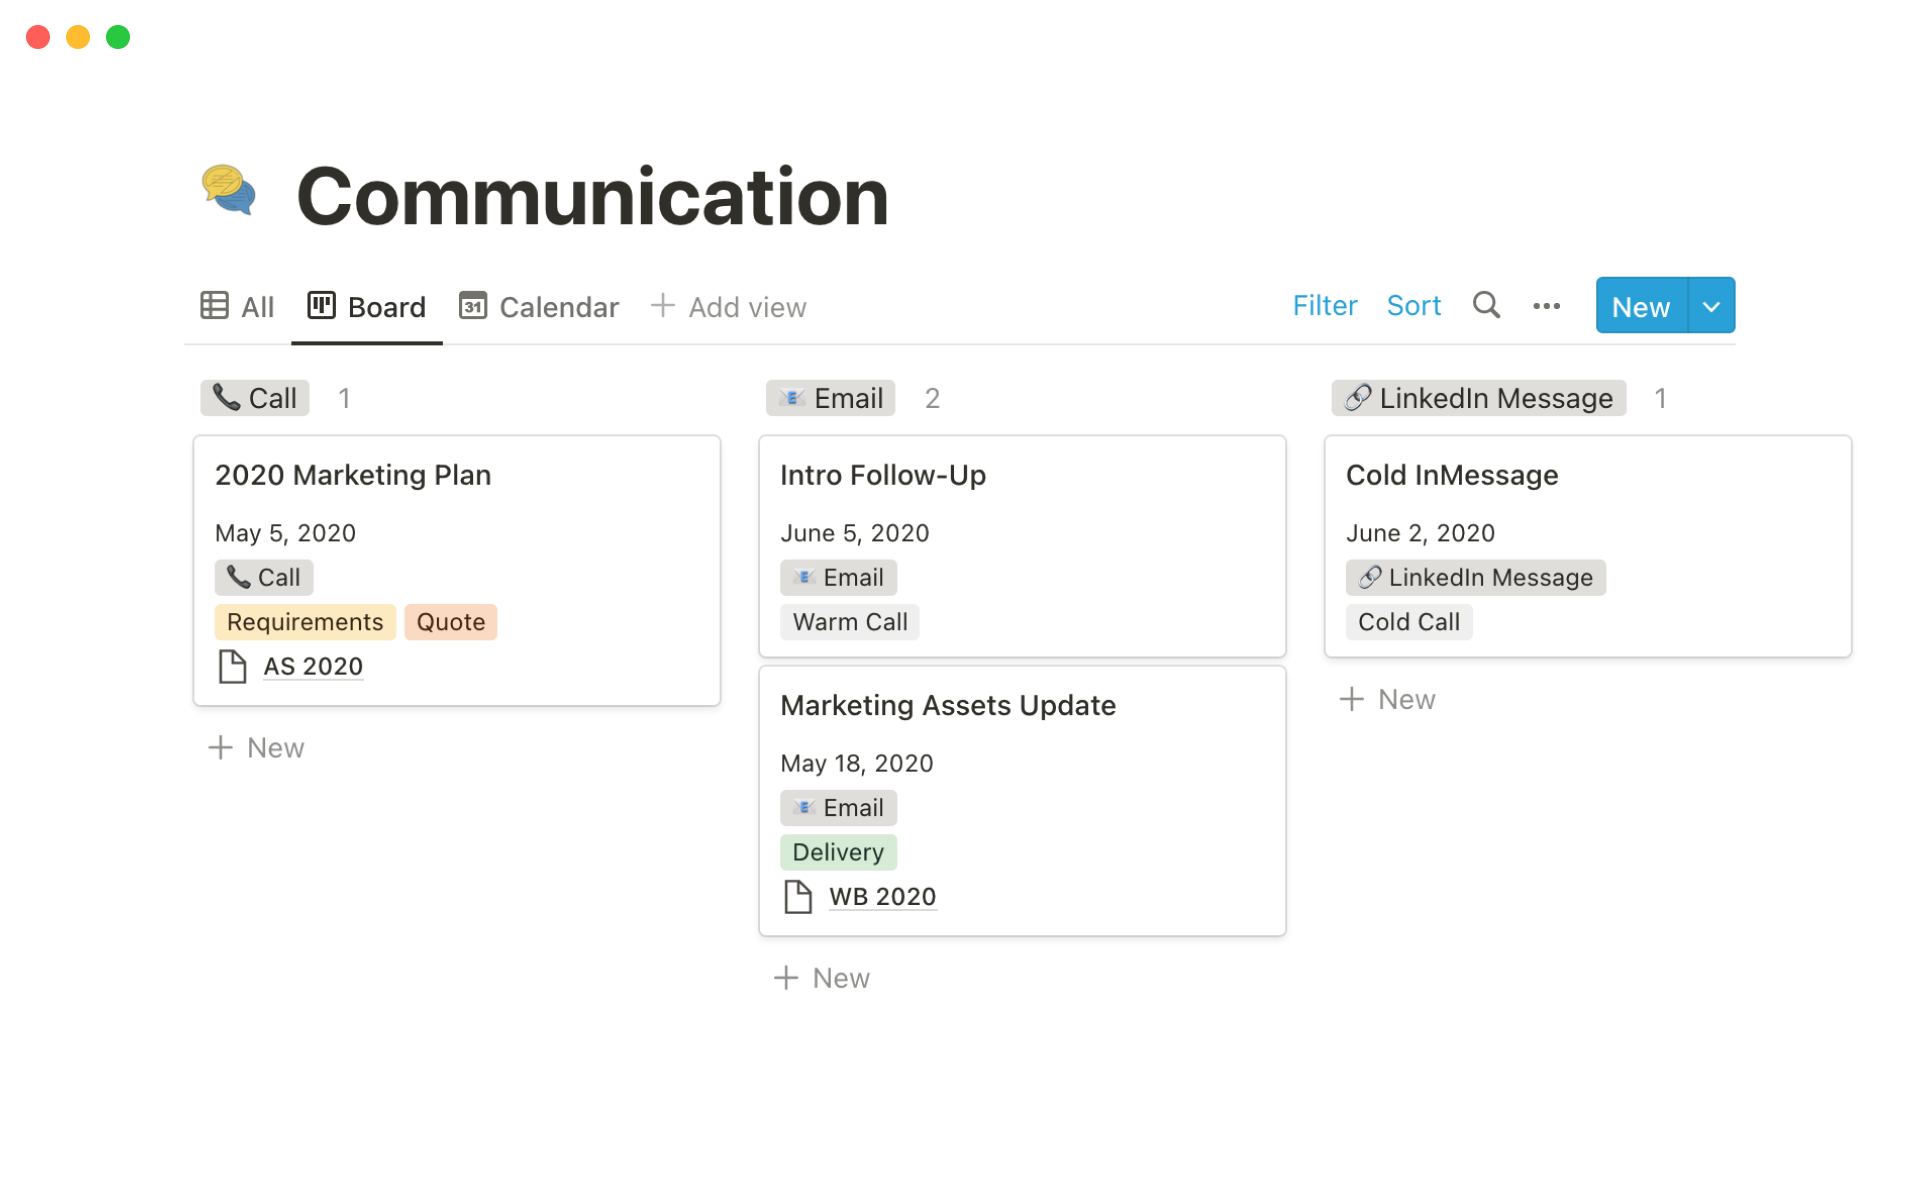Expand the New button dropdown arrow
The height and width of the screenshot is (1200, 1920).
pyautogui.click(x=1711, y=306)
